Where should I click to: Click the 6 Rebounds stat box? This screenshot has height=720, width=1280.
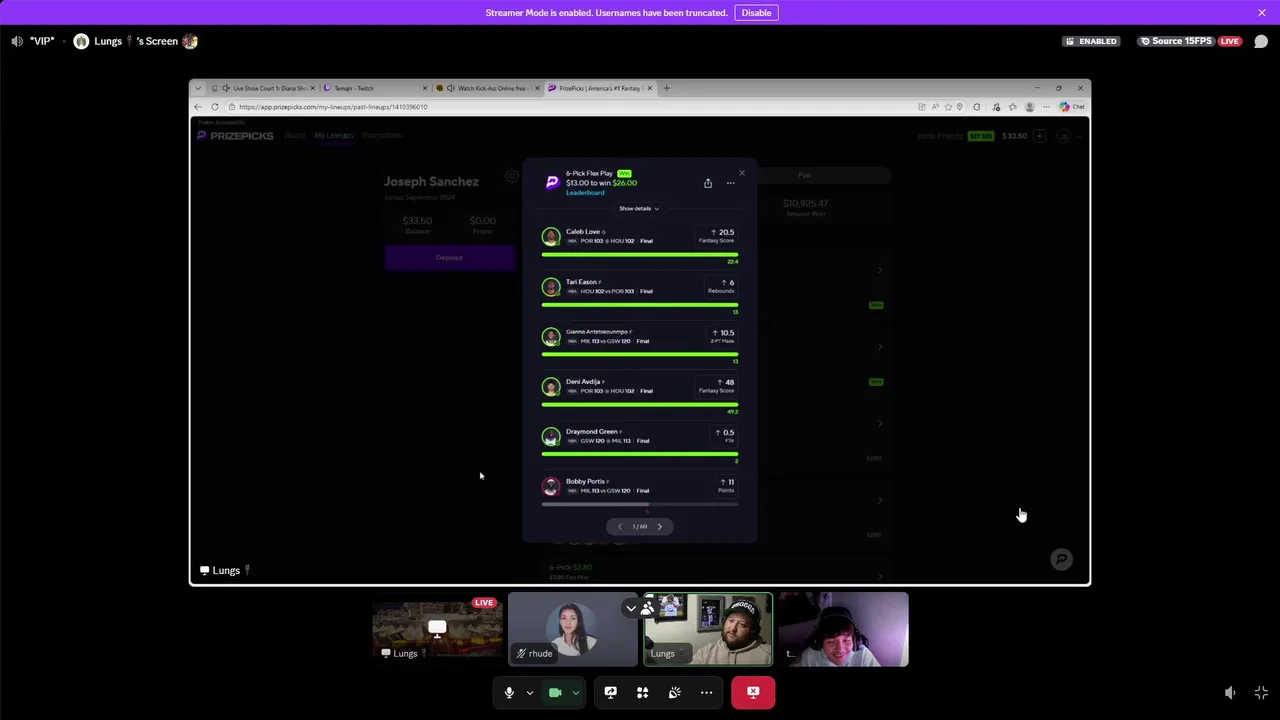[721, 286]
